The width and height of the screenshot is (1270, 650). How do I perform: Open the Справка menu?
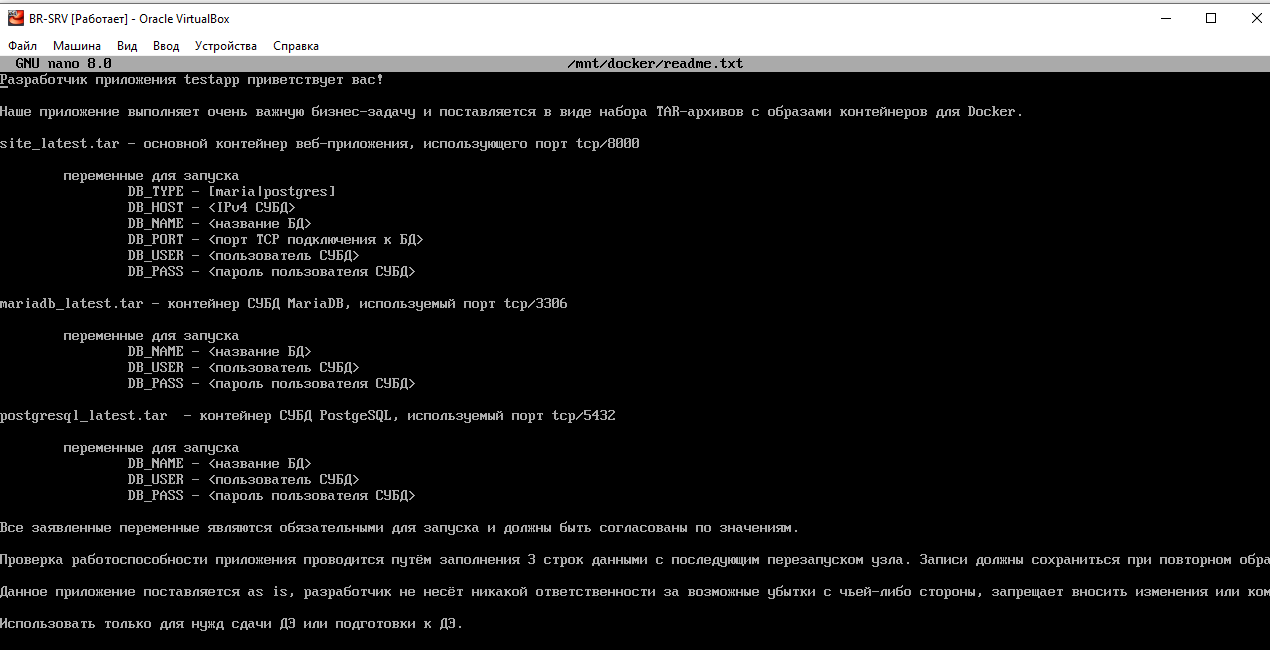tap(296, 46)
